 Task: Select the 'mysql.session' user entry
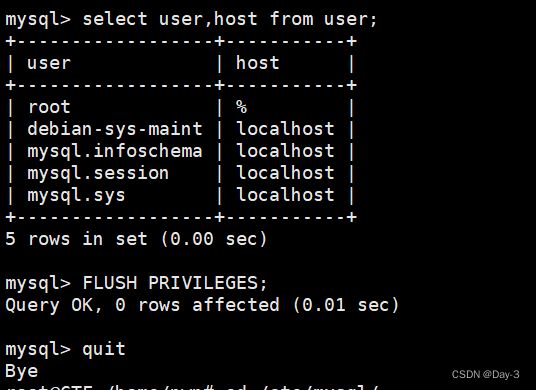[x=98, y=174]
